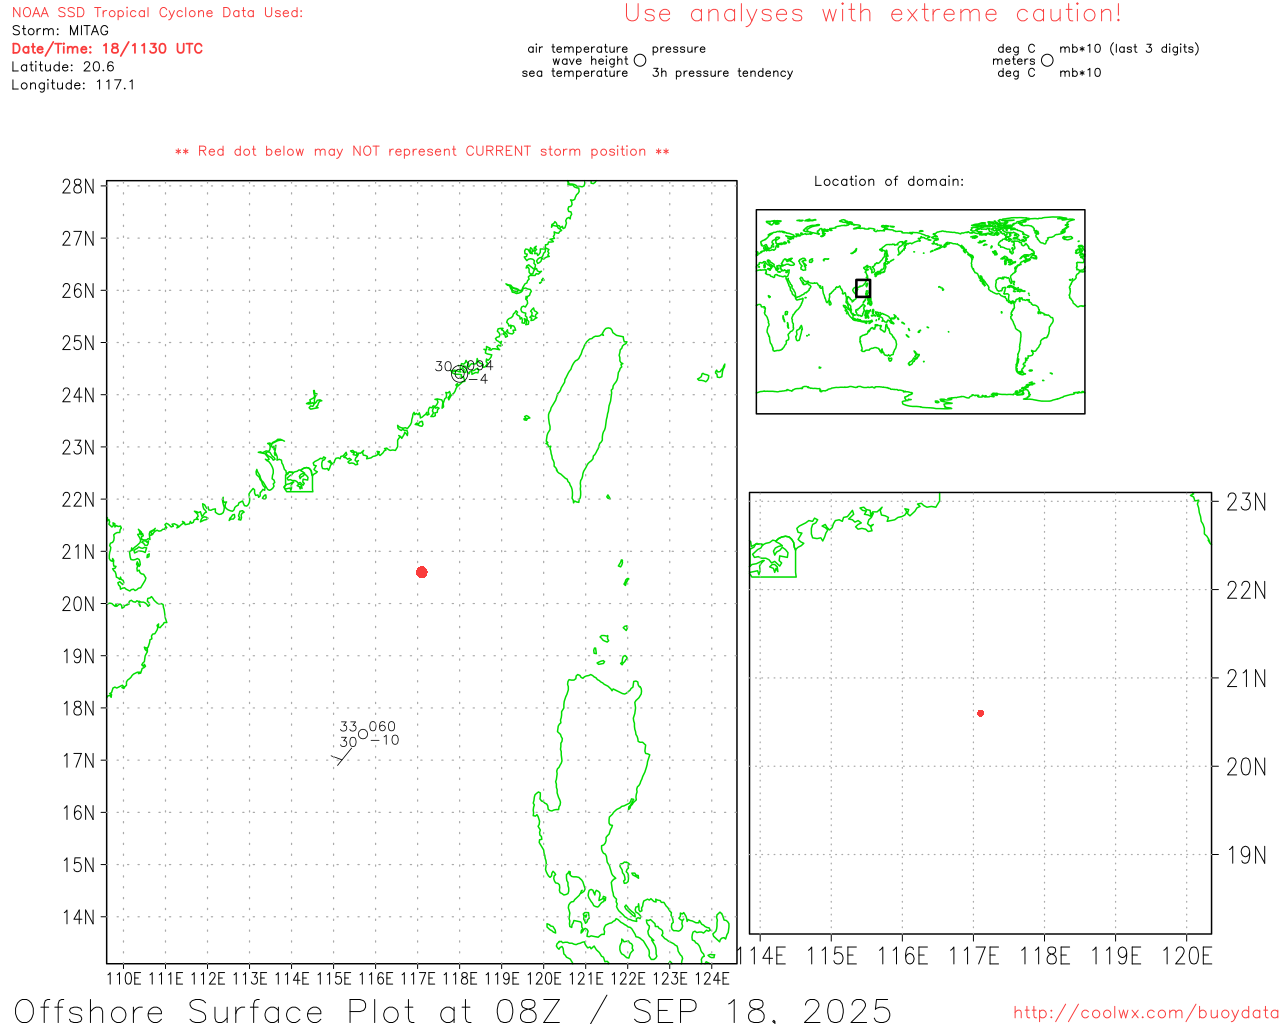Click the Taiwan island outline on the main map
The height and width of the screenshot is (1024, 1280).
(x=587, y=417)
